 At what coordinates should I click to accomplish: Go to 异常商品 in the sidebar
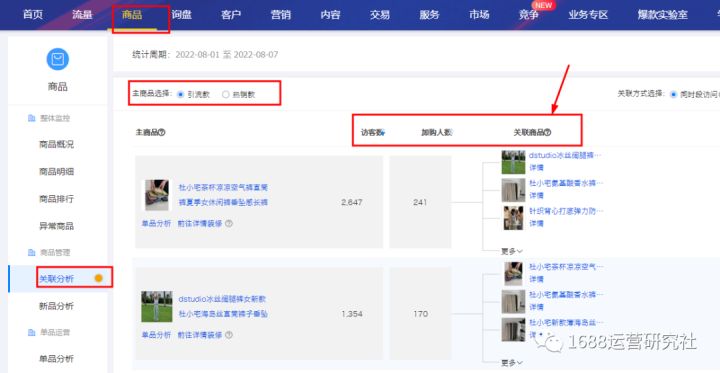[x=56, y=226]
